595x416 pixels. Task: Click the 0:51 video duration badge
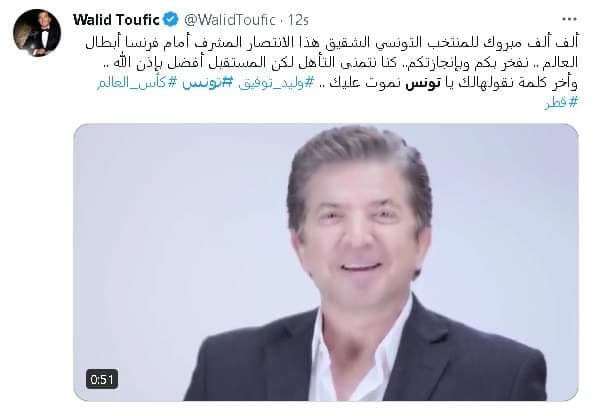click(x=102, y=379)
